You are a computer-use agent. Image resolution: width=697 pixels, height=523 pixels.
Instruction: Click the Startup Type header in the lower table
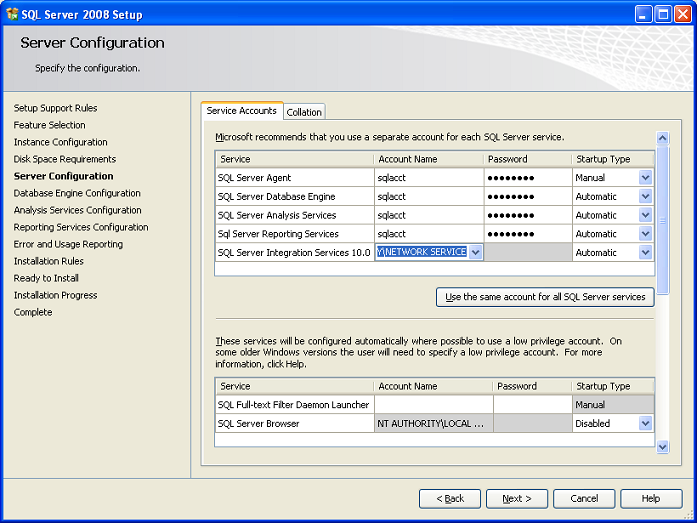pyautogui.click(x=613, y=386)
